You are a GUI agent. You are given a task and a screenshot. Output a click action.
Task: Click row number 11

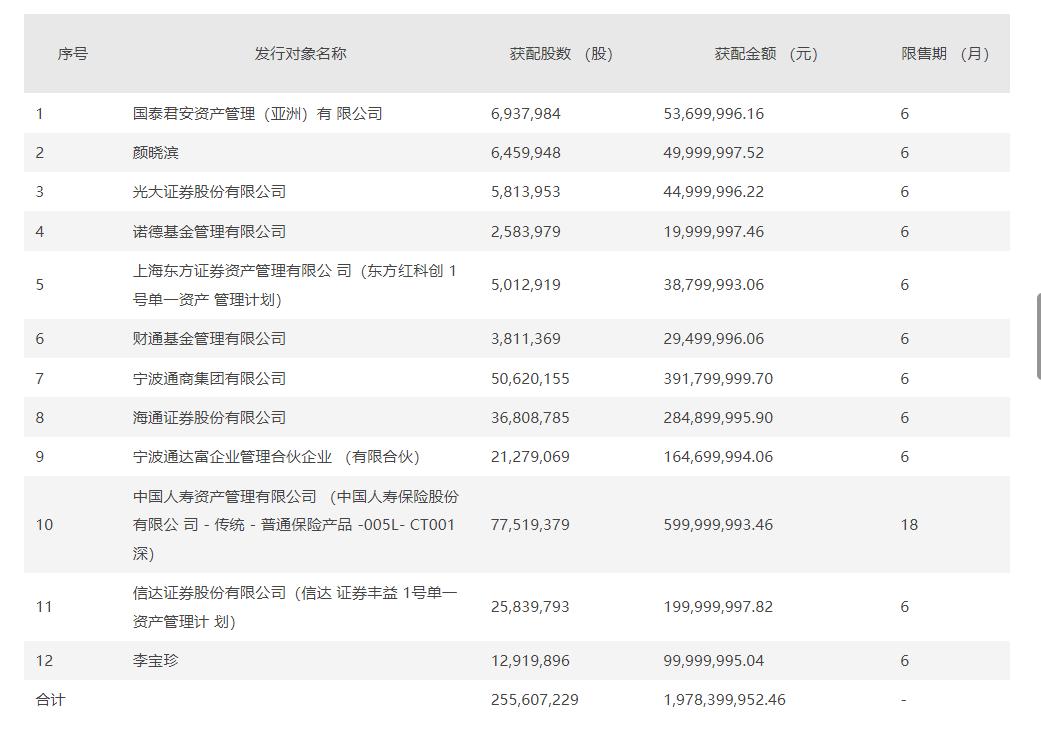[44, 607]
